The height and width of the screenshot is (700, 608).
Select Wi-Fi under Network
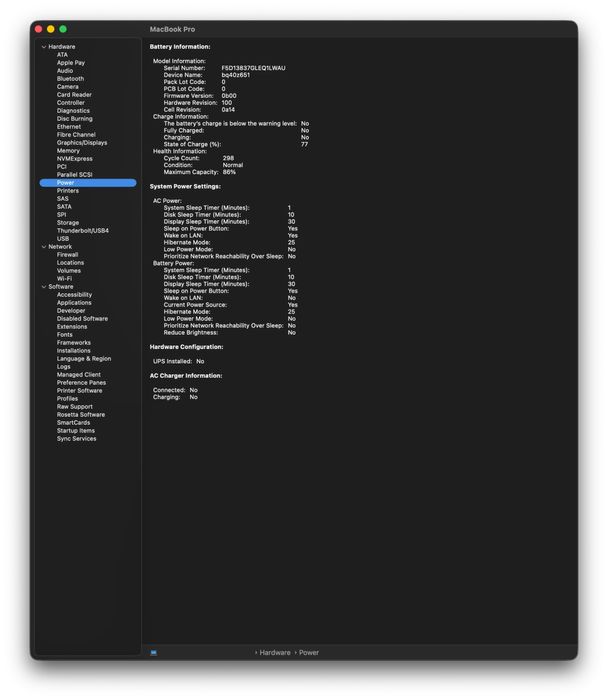pos(64,279)
